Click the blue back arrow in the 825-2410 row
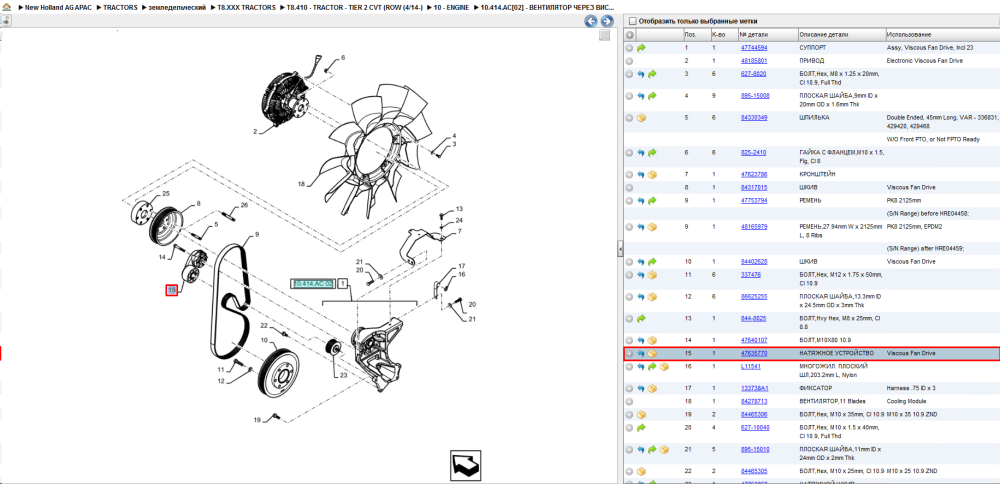Image resolution: width=1000 pixels, height=484 pixels. [642, 153]
